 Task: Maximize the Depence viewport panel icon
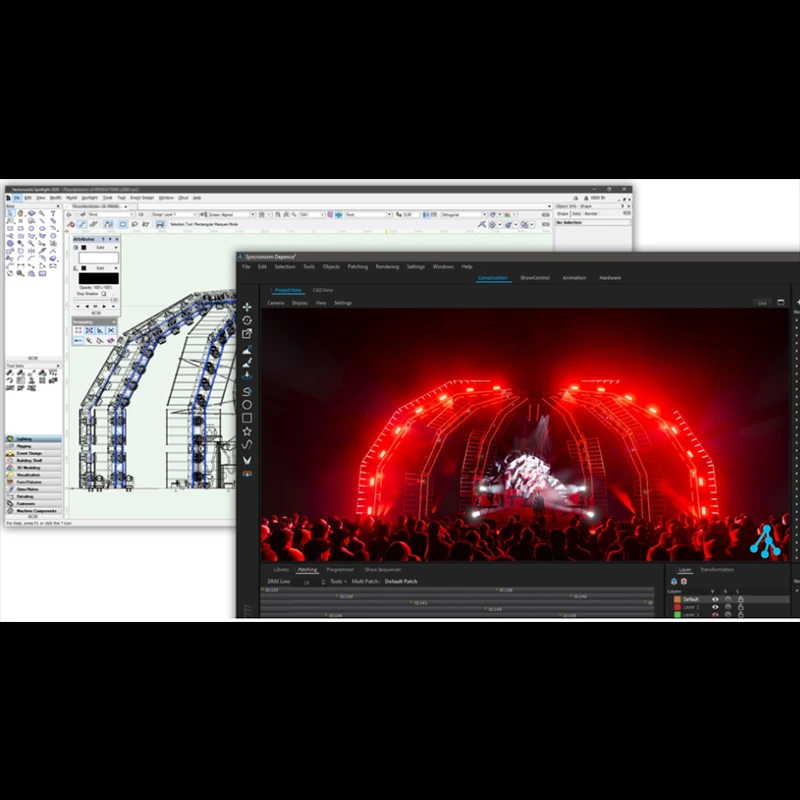(x=781, y=303)
